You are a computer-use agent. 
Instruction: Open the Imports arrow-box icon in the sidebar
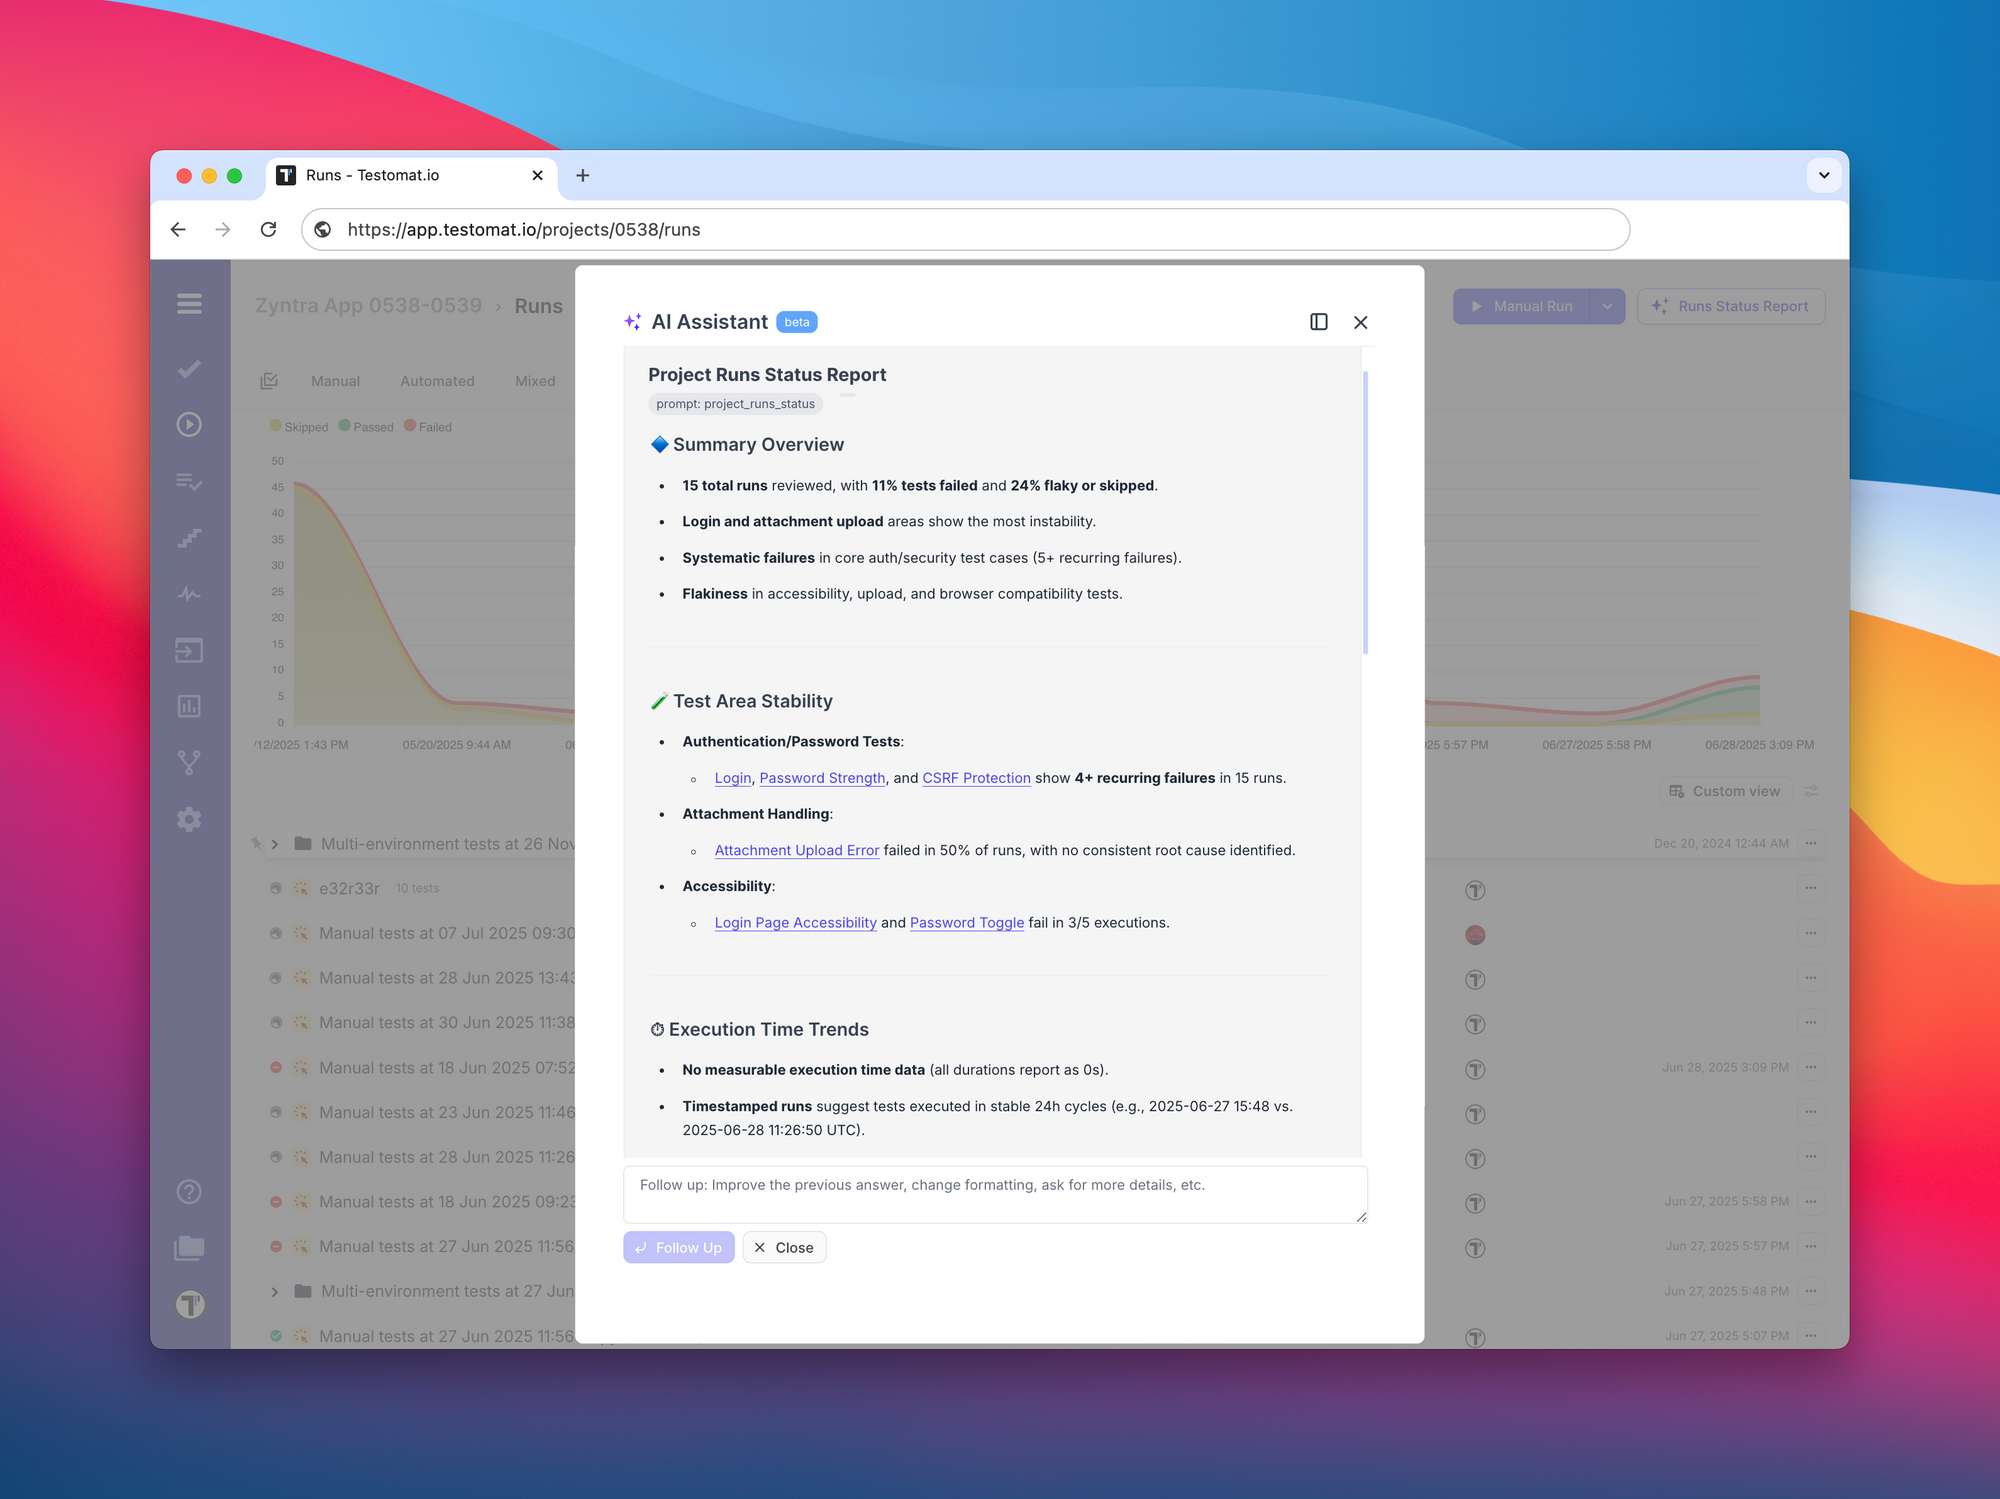click(189, 651)
